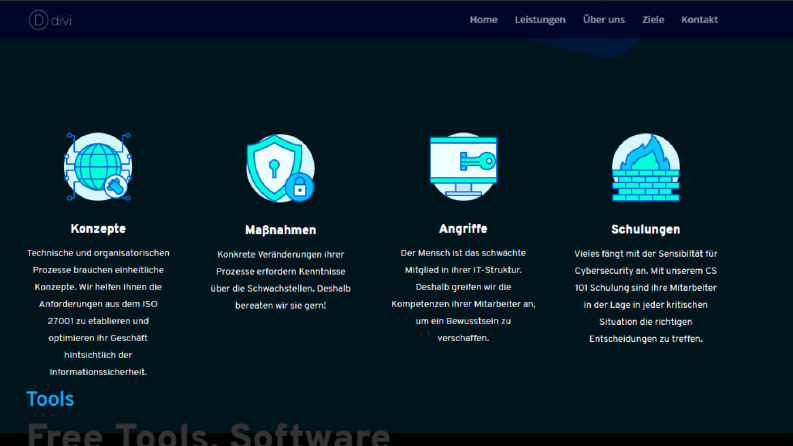Viewport: 793px width, 446px height.
Task: Click the blue Tools section heading
Action: pyautogui.click(x=50, y=399)
